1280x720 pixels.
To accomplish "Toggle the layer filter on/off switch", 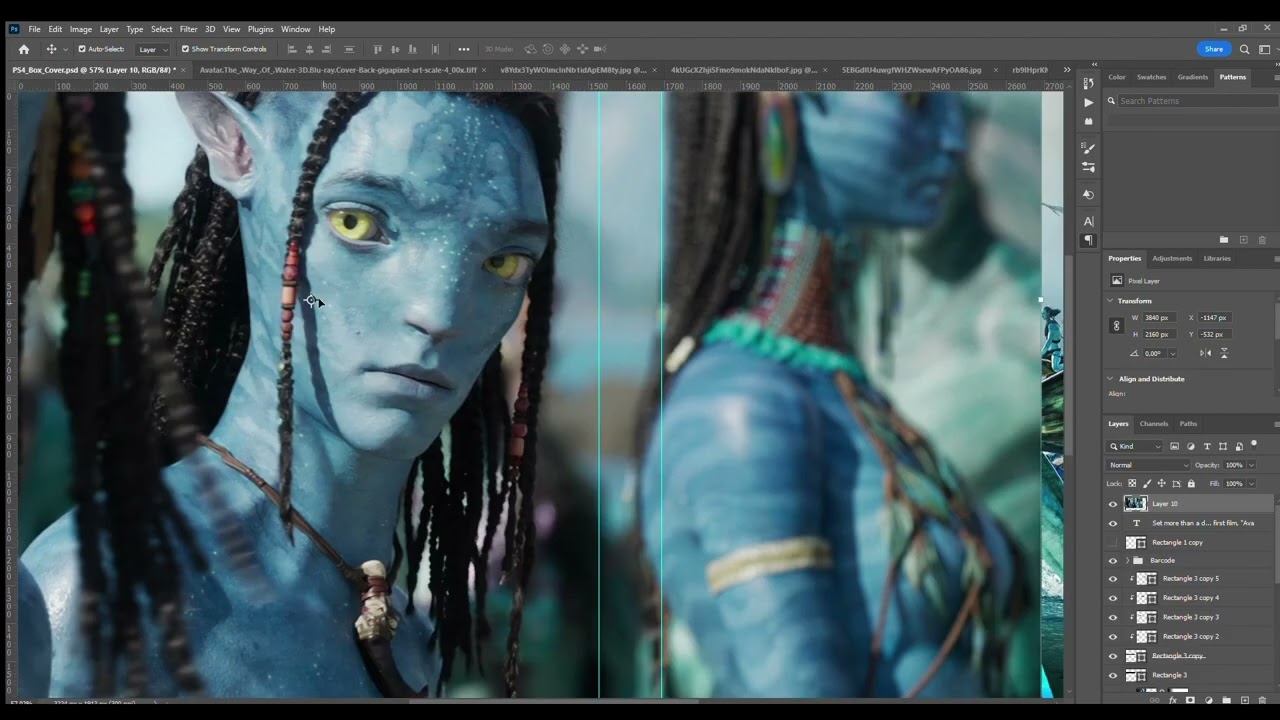I will [x=1254, y=444].
